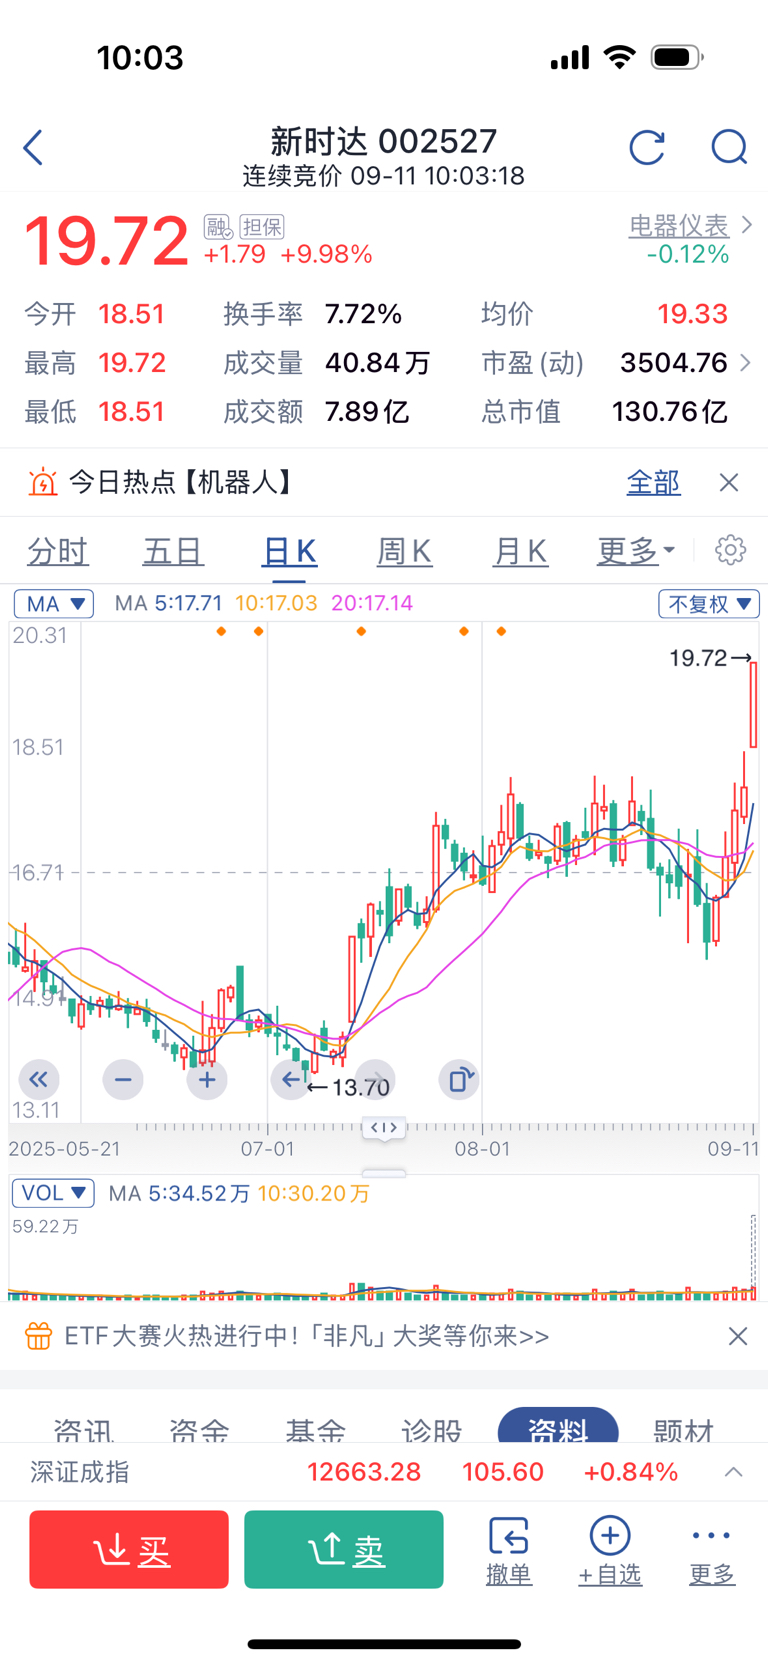This screenshot has height=1665, width=769.
Task: Dismiss the ETF大赛 banner
Action: (738, 1336)
